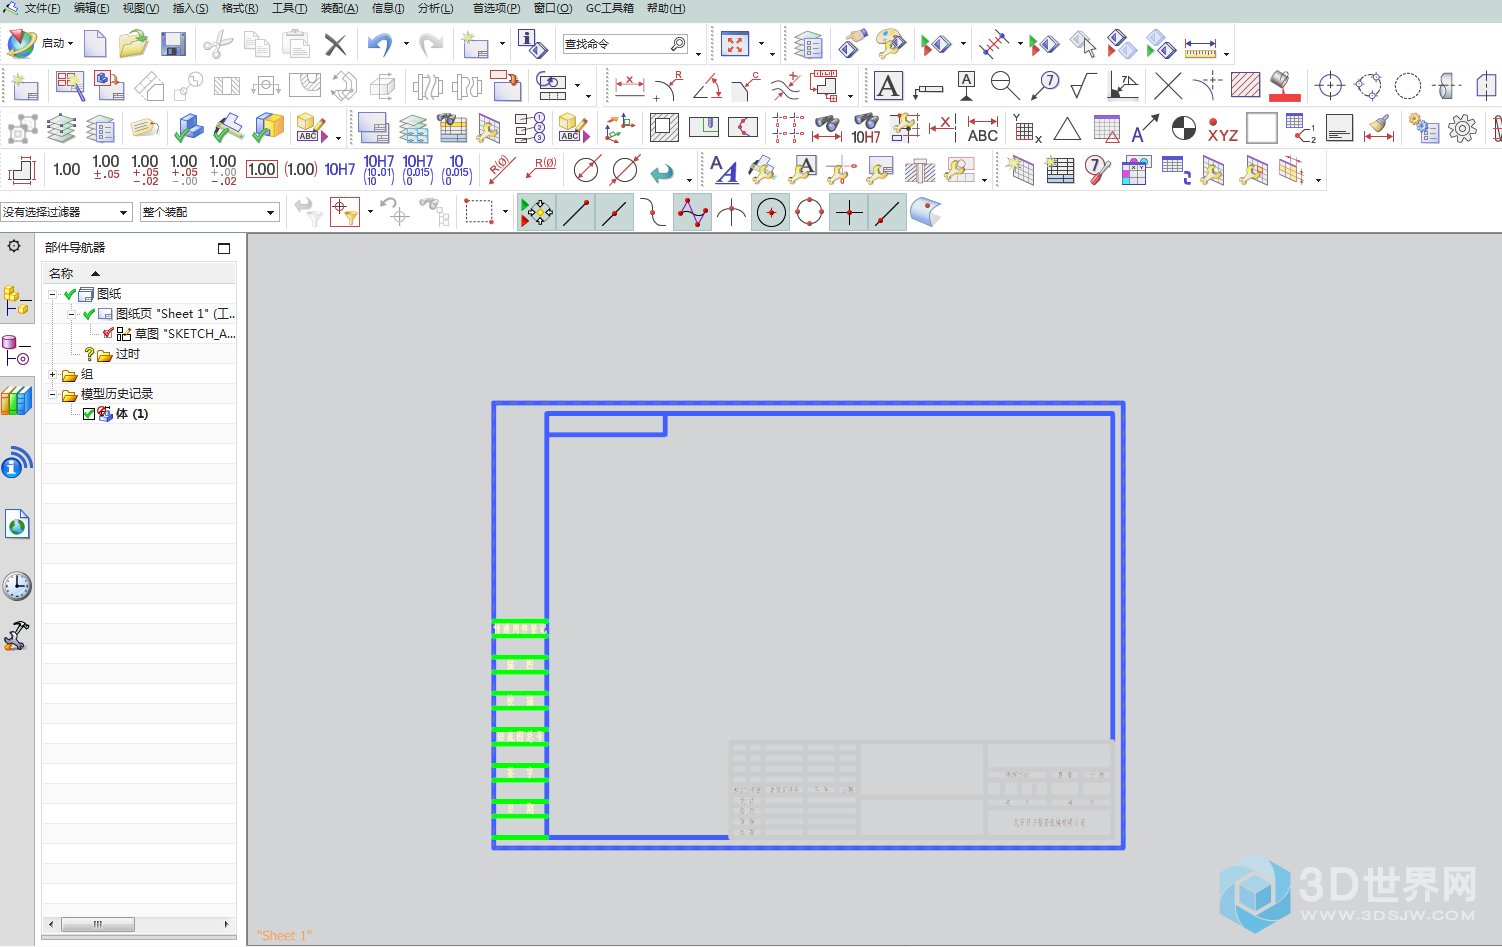Open the History clock icon in the sidebar

(17, 586)
